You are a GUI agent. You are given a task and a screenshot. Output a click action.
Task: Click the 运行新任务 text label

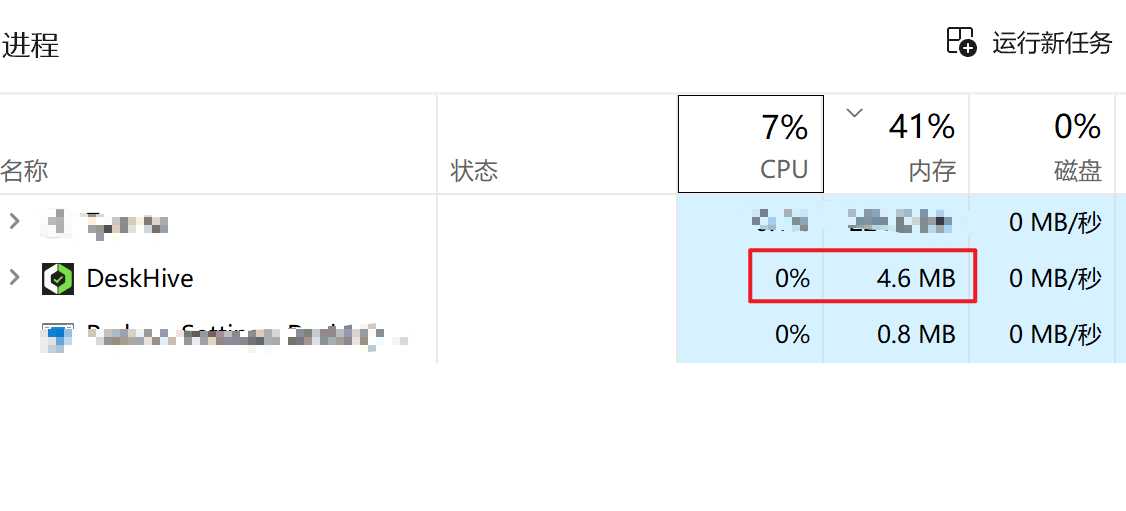(1052, 43)
